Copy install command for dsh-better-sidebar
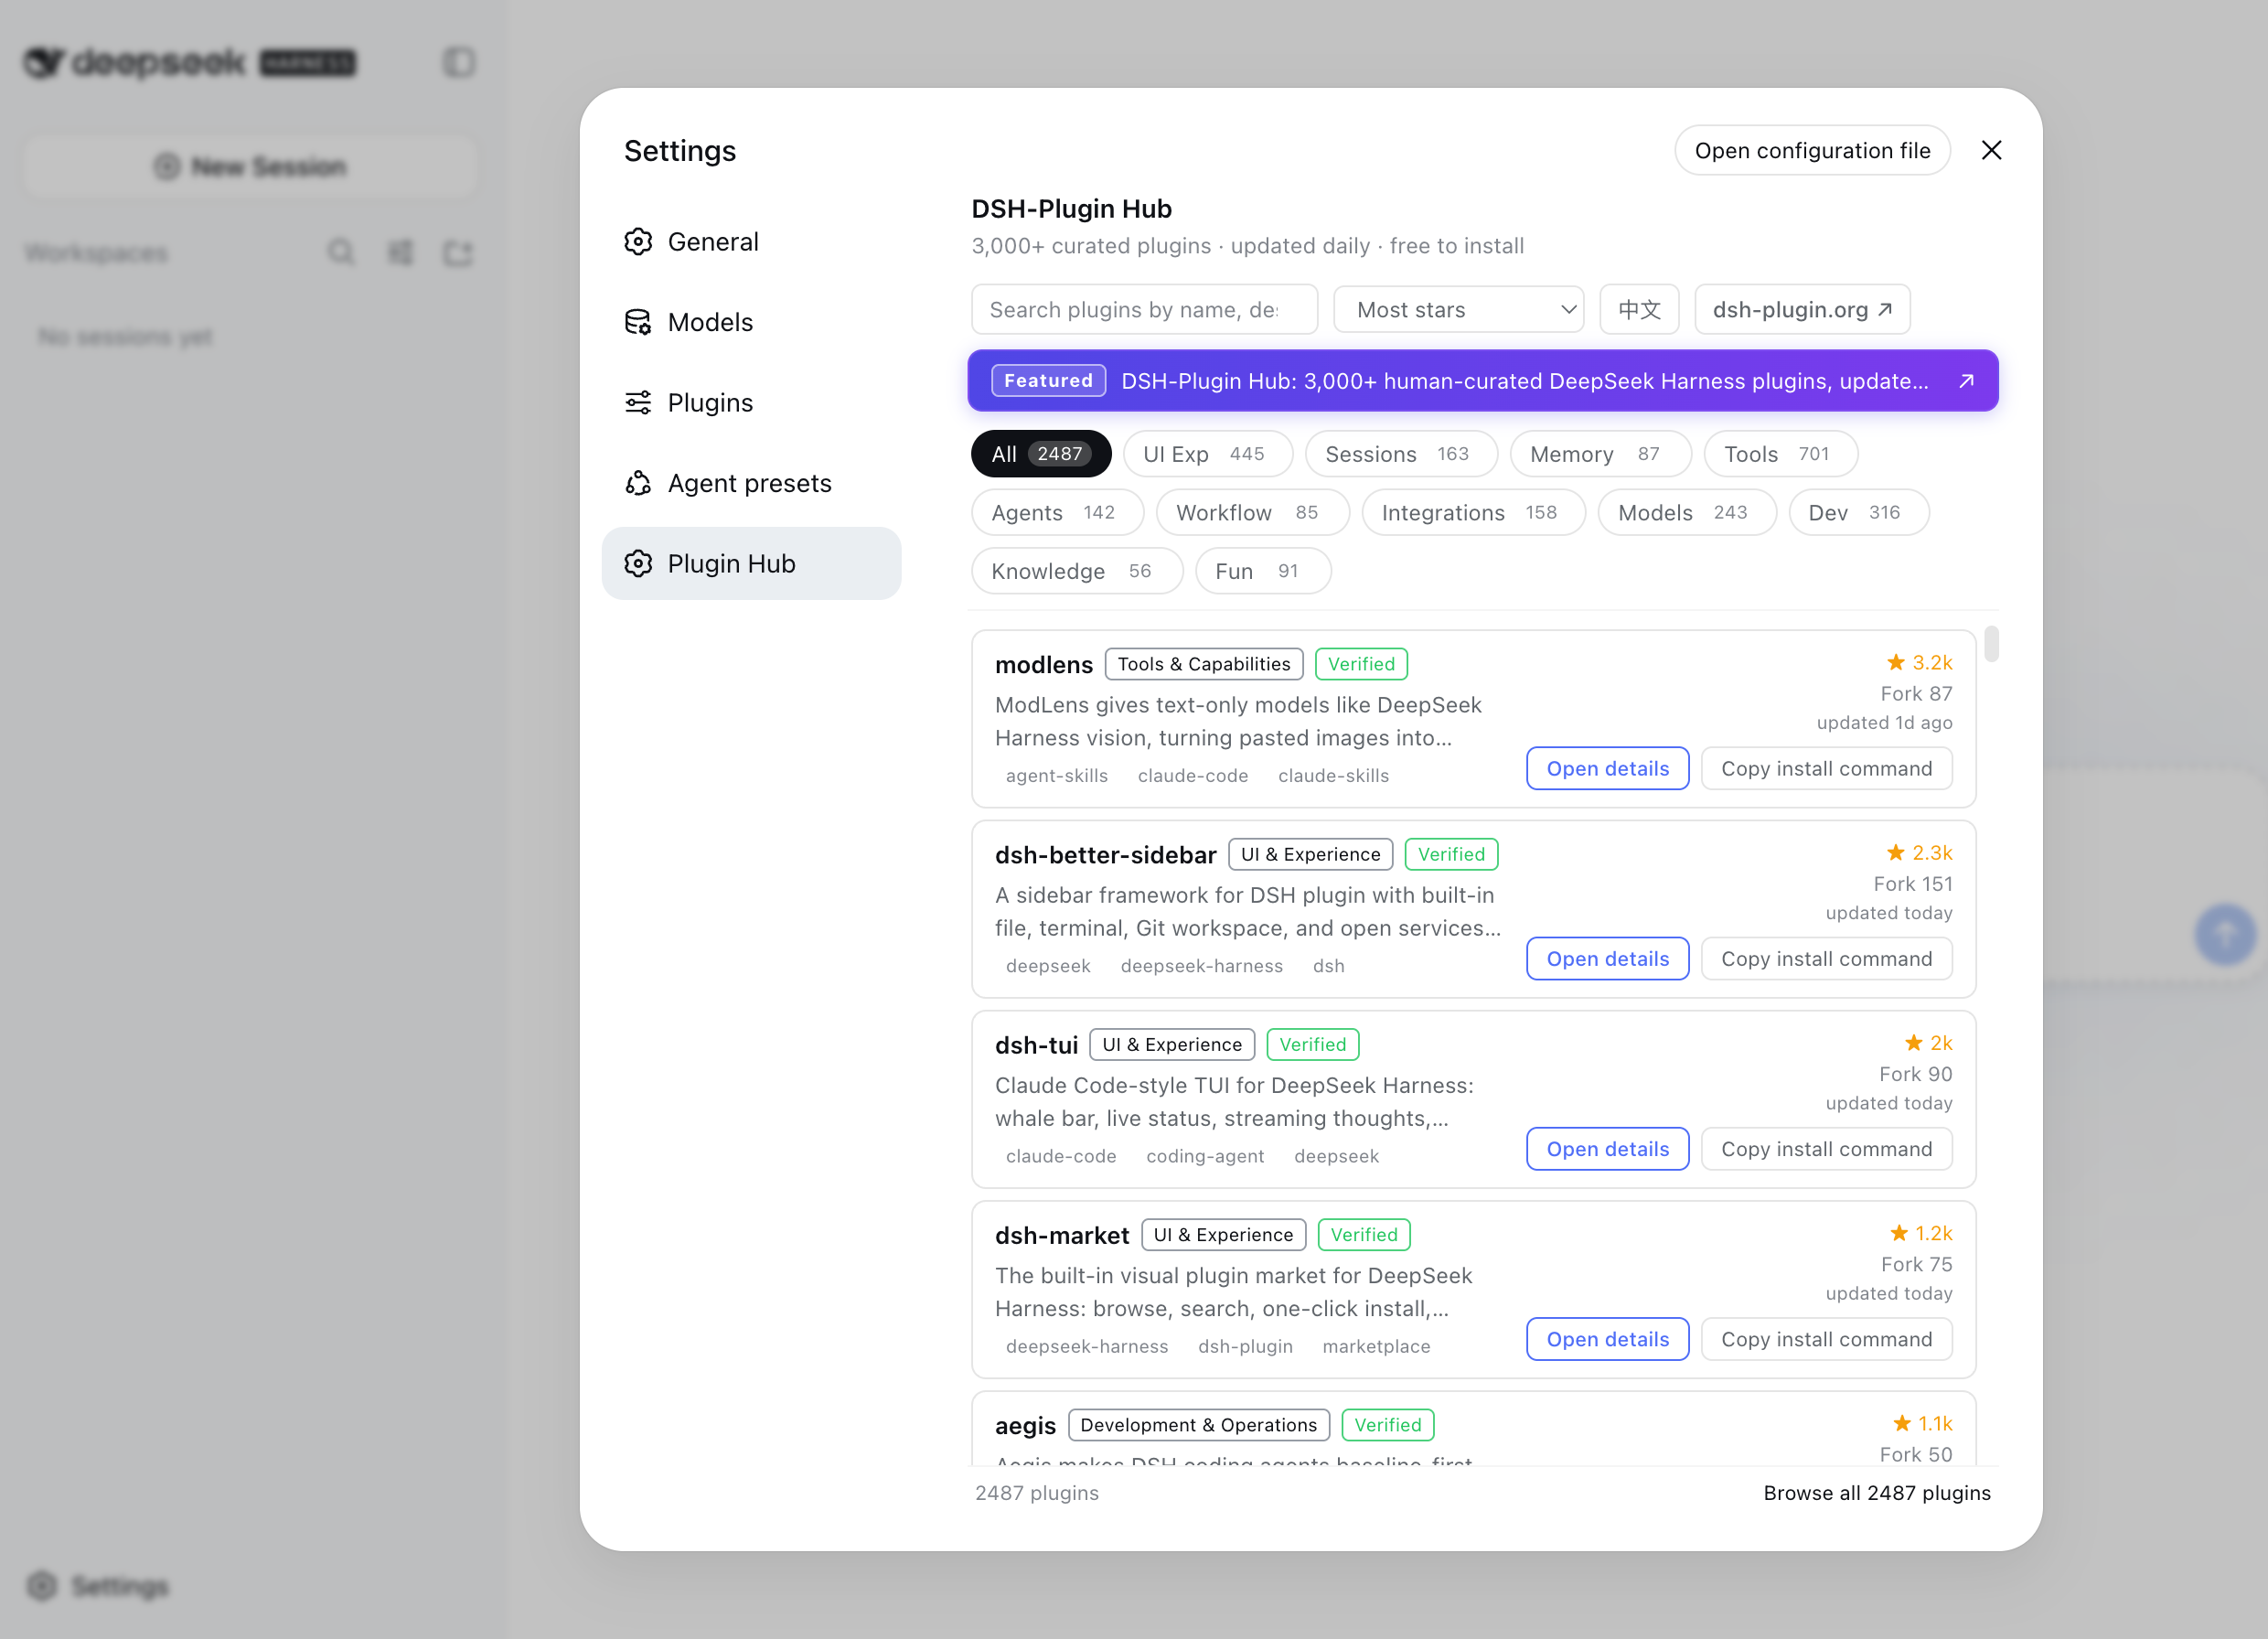 point(1826,958)
